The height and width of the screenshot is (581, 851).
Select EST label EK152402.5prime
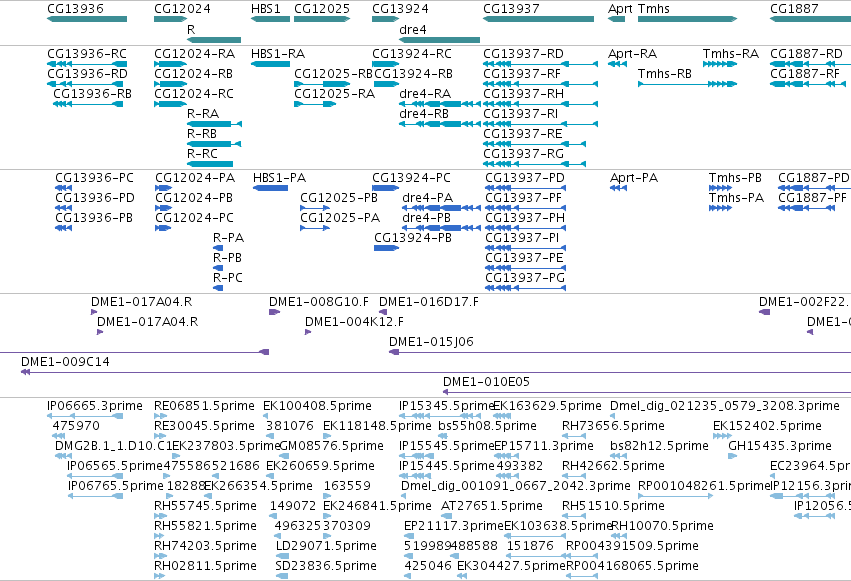[x=767, y=426]
